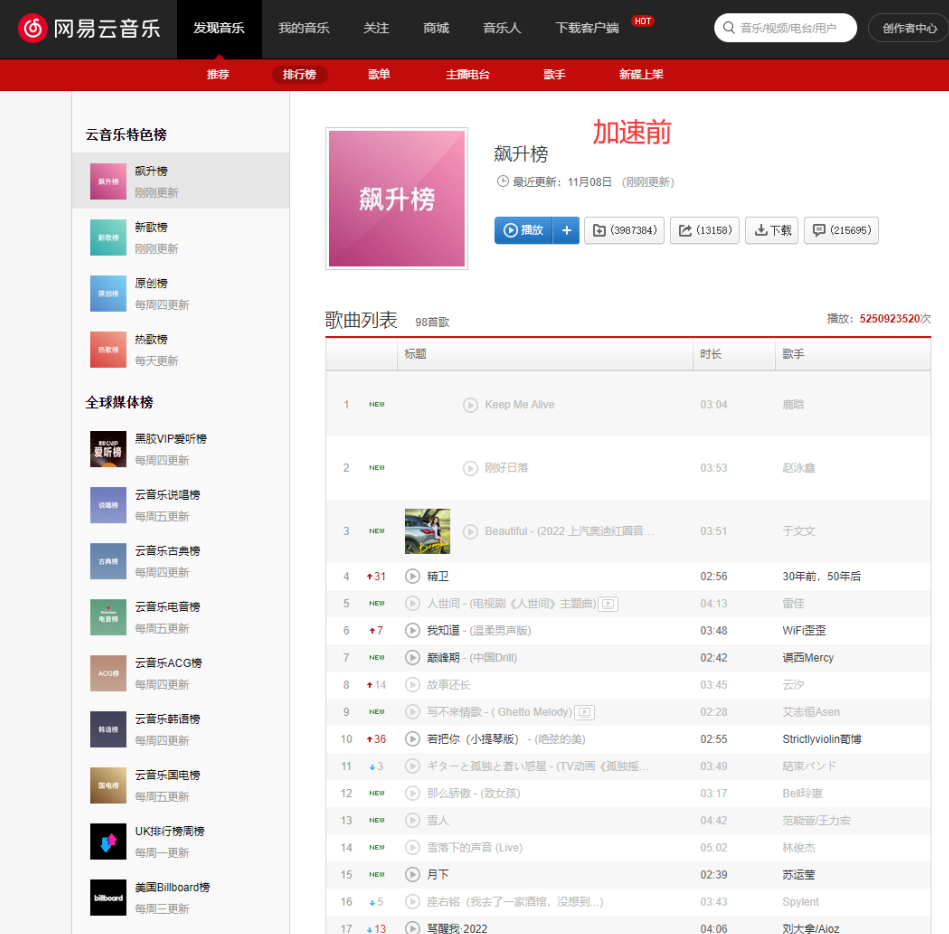Play the song 雪落下的声音 Live
The image size is (949, 934).
(412, 847)
